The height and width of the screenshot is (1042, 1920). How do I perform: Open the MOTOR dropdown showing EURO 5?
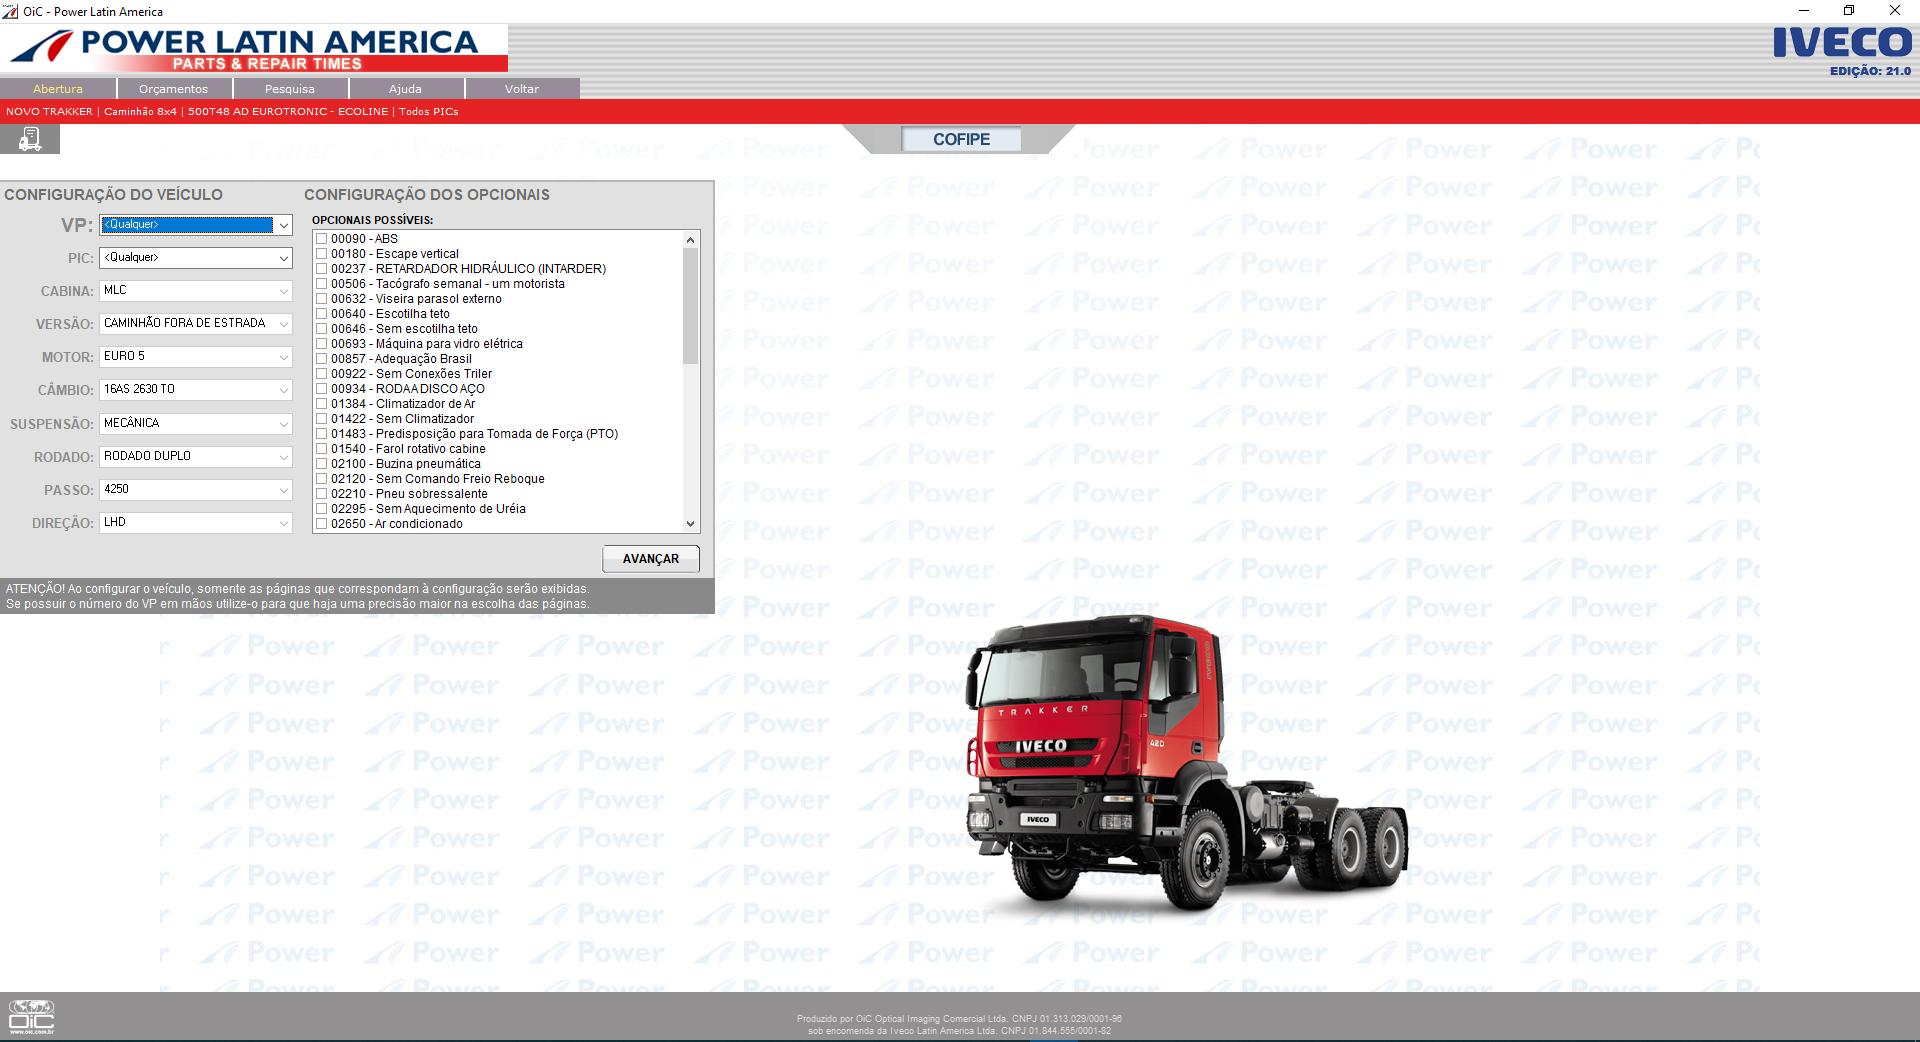coord(196,357)
